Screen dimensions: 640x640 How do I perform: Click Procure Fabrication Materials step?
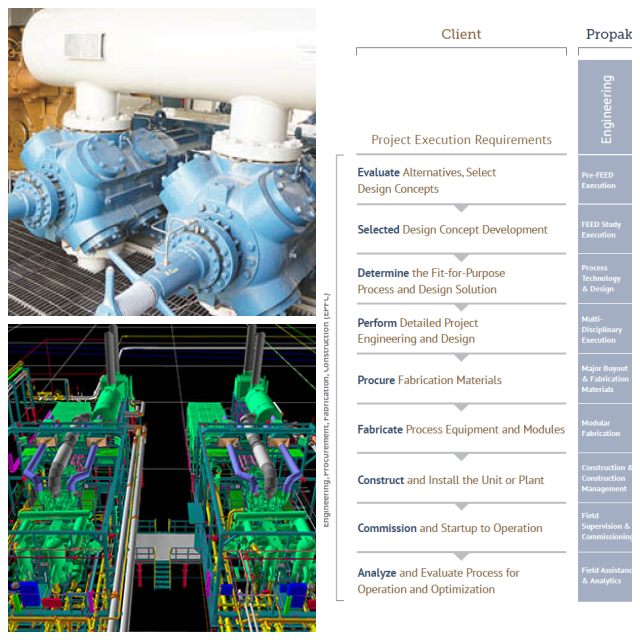[x=429, y=380]
